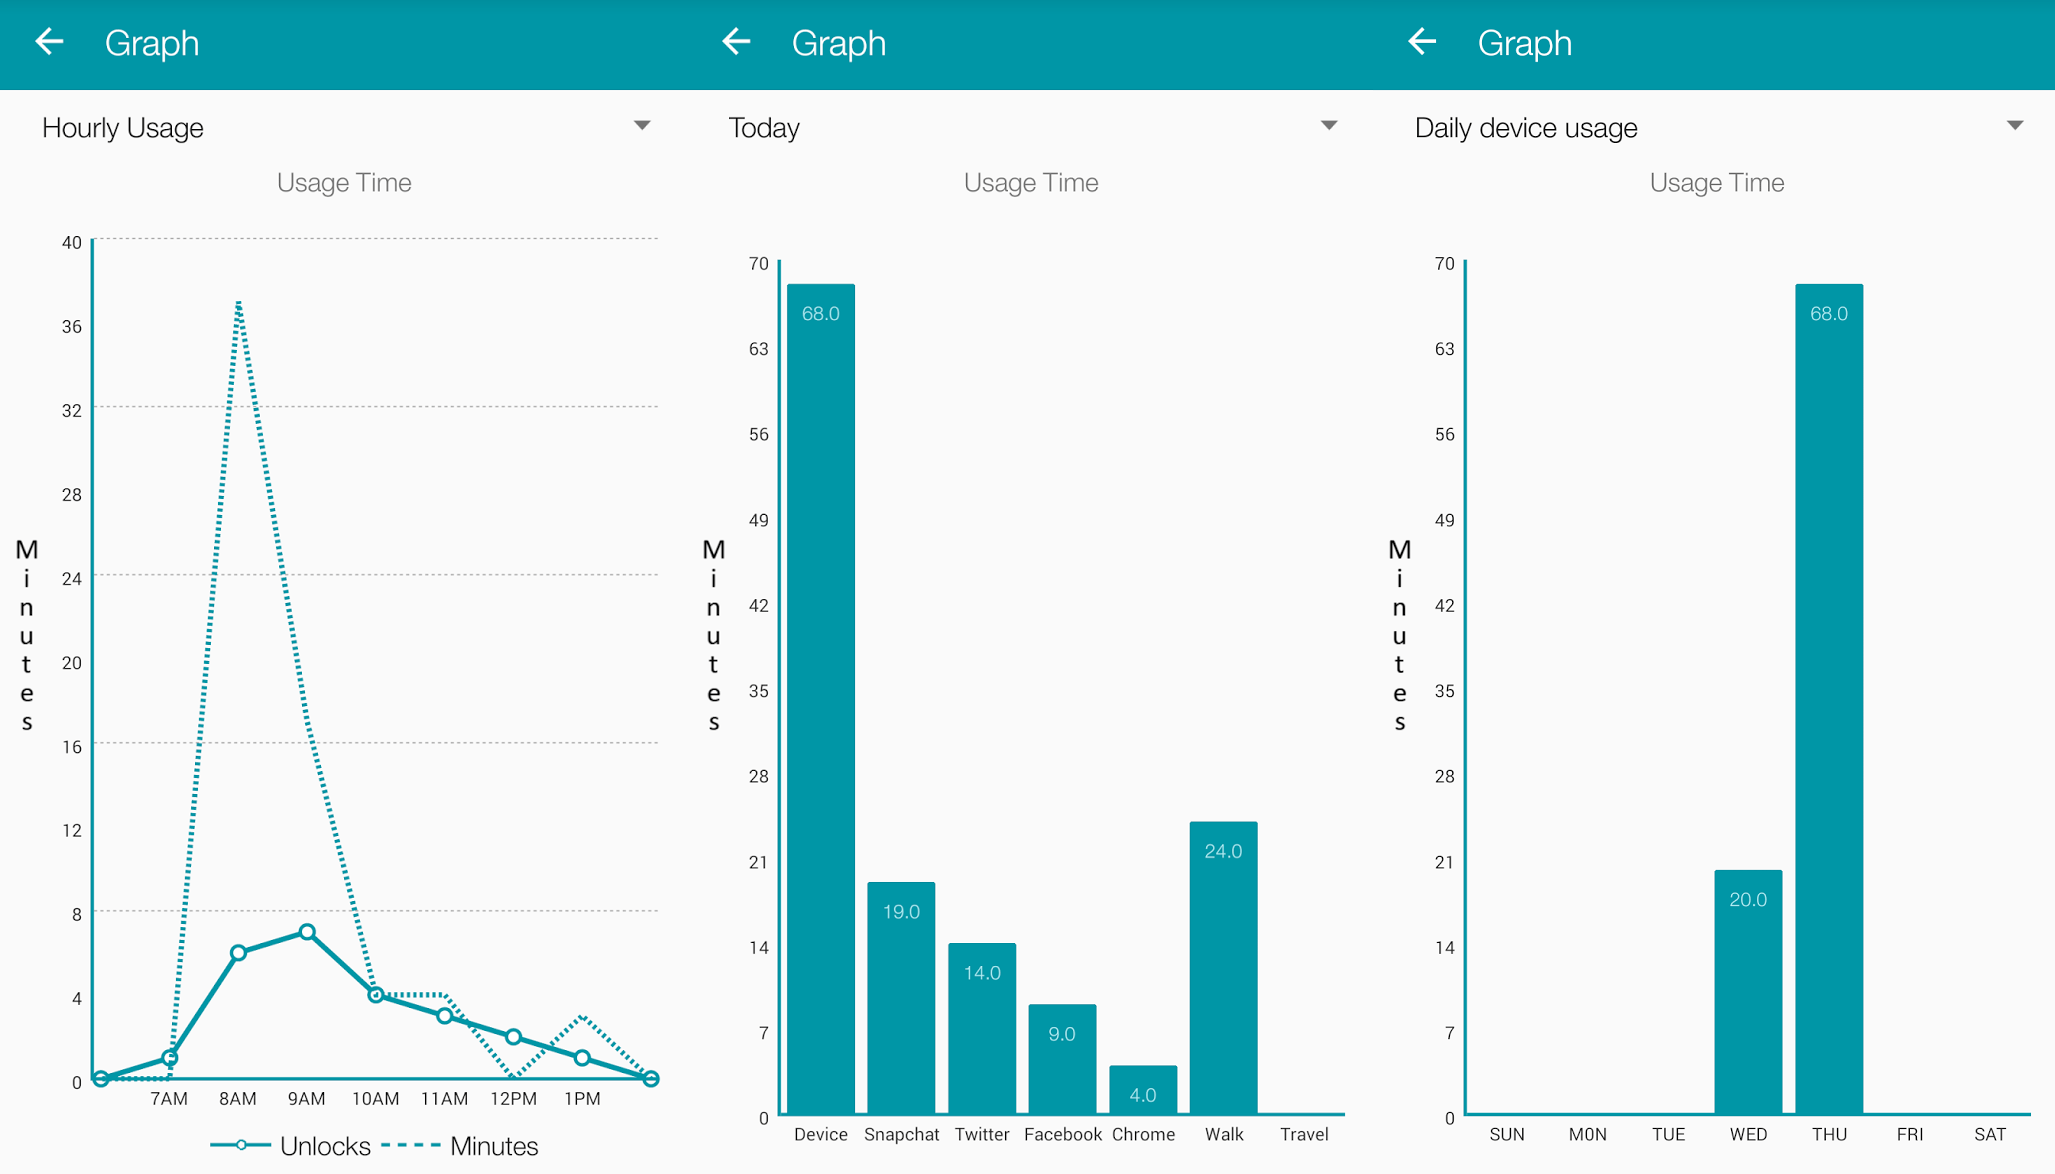
Task: Open the Hourly Usage dropdown
Action: (x=345, y=127)
